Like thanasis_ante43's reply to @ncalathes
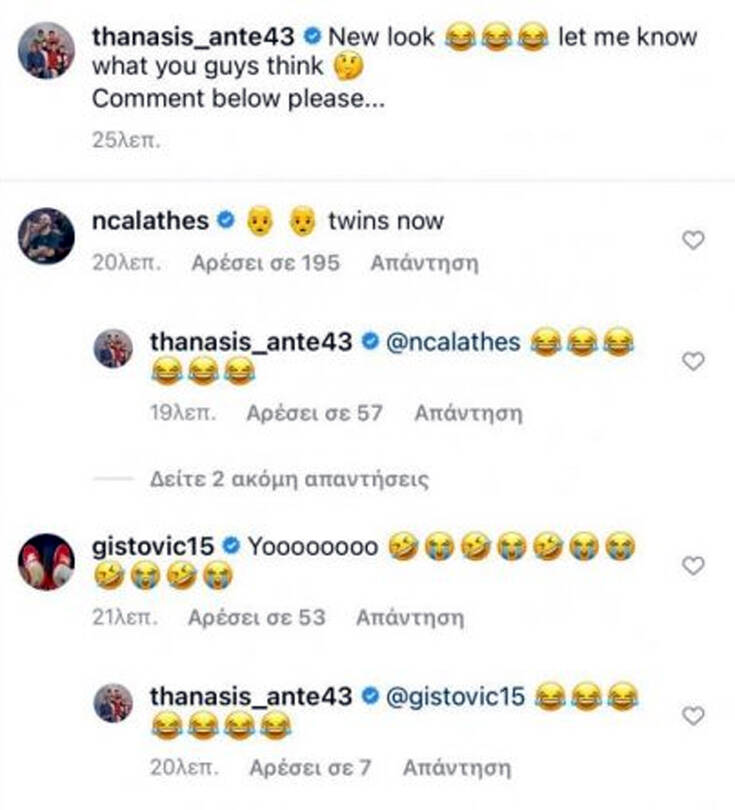Viewport: 735px width, 810px height. pyautogui.click(x=693, y=361)
